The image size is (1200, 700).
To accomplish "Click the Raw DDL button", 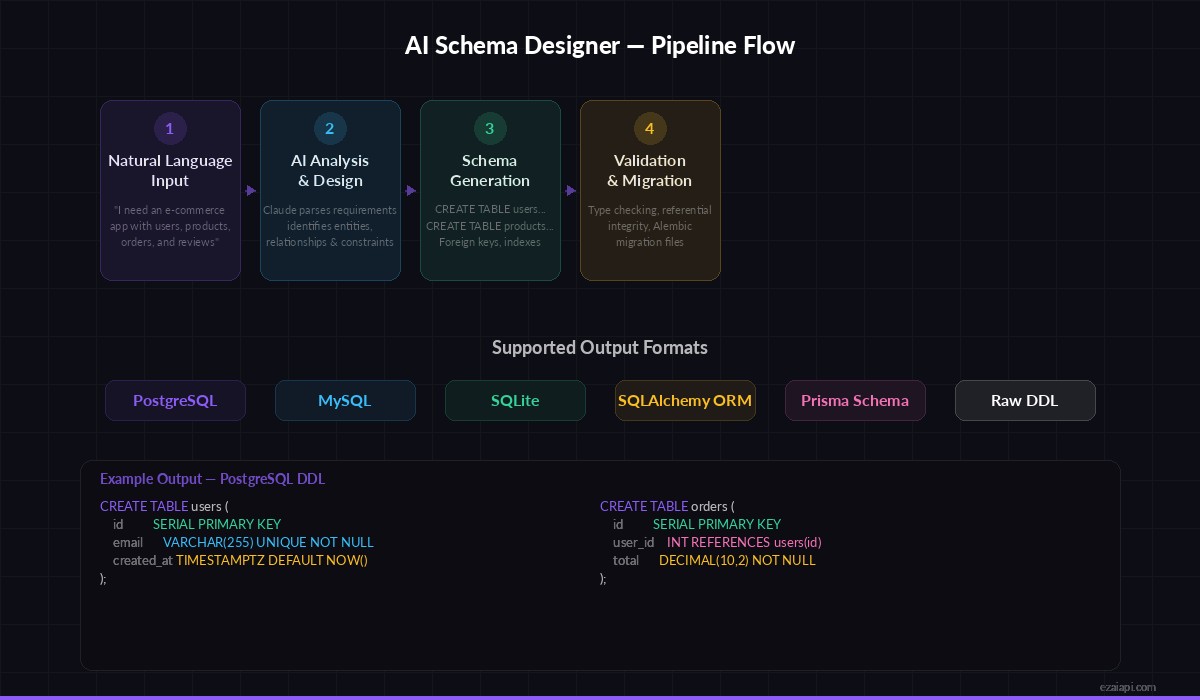I will click(x=1025, y=400).
